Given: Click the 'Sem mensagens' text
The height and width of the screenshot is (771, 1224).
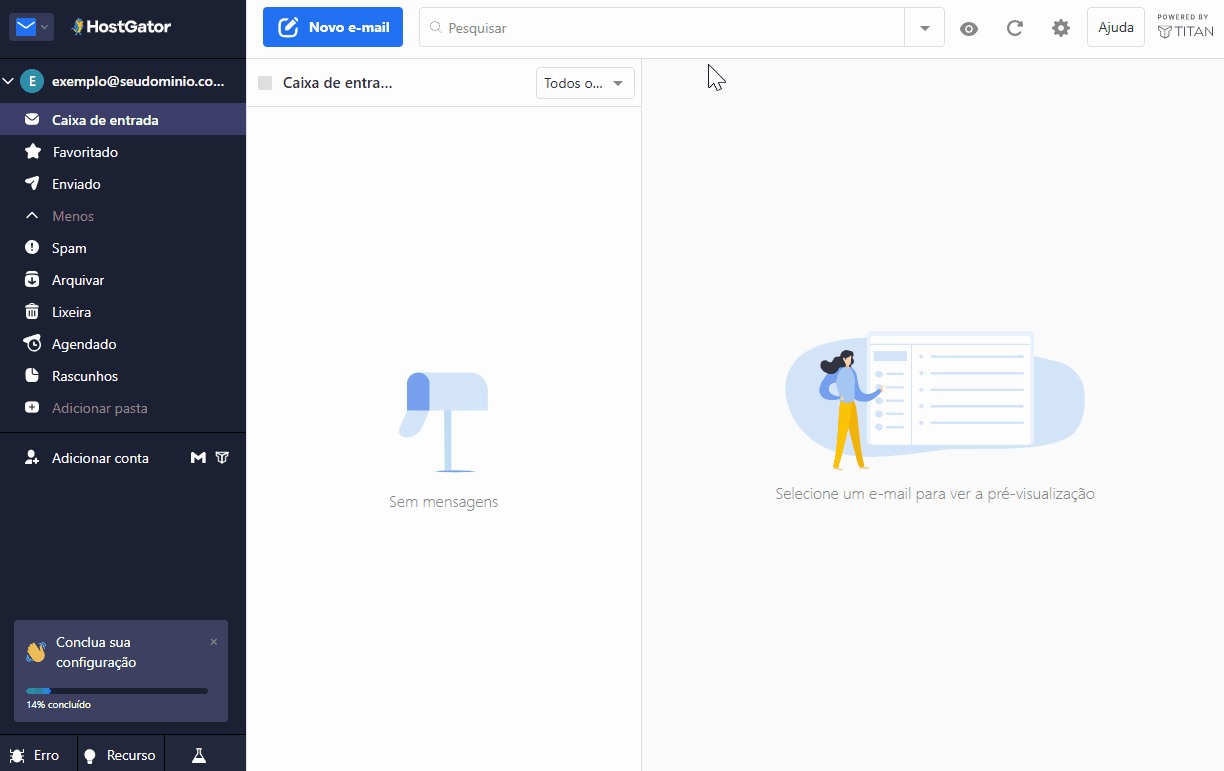Looking at the screenshot, I should 444,502.
